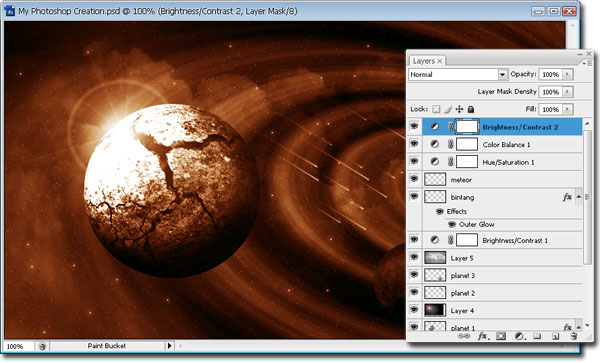
Task: Expand effects arrow on planet 1 layer
Action: click(579, 327)
